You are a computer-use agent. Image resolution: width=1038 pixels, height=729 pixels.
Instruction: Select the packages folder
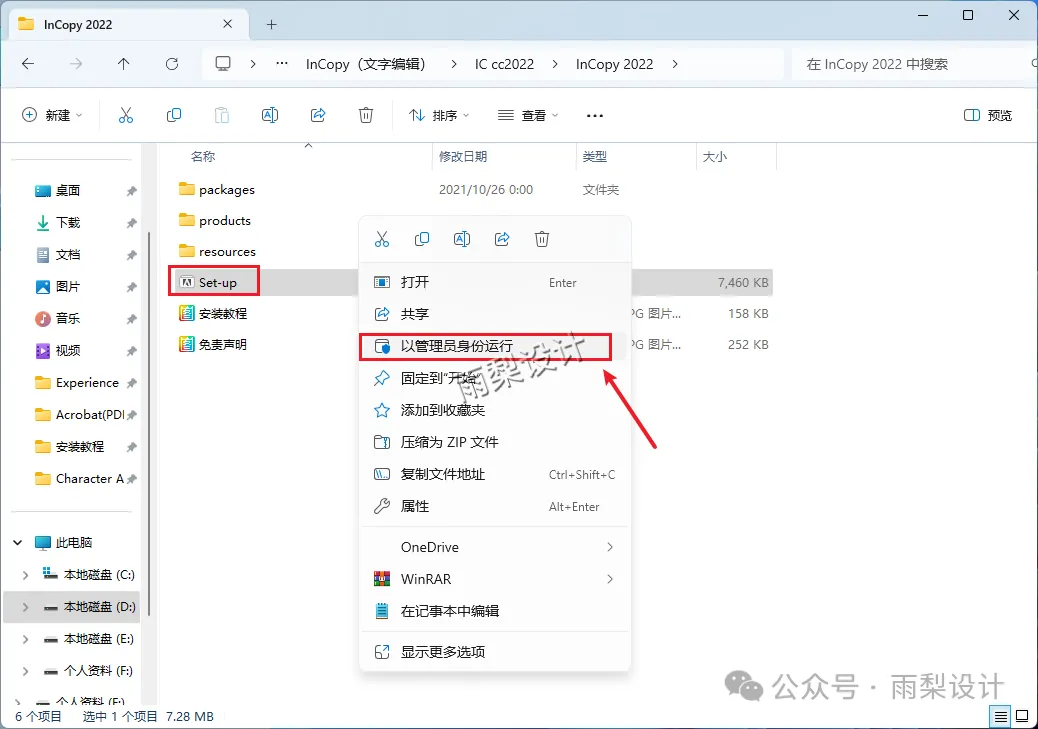(216, 189)
